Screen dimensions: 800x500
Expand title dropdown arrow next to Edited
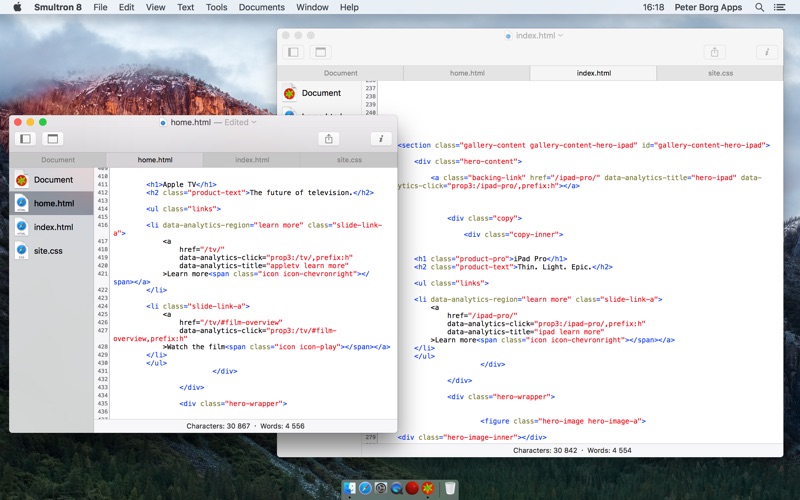point(254,122)
